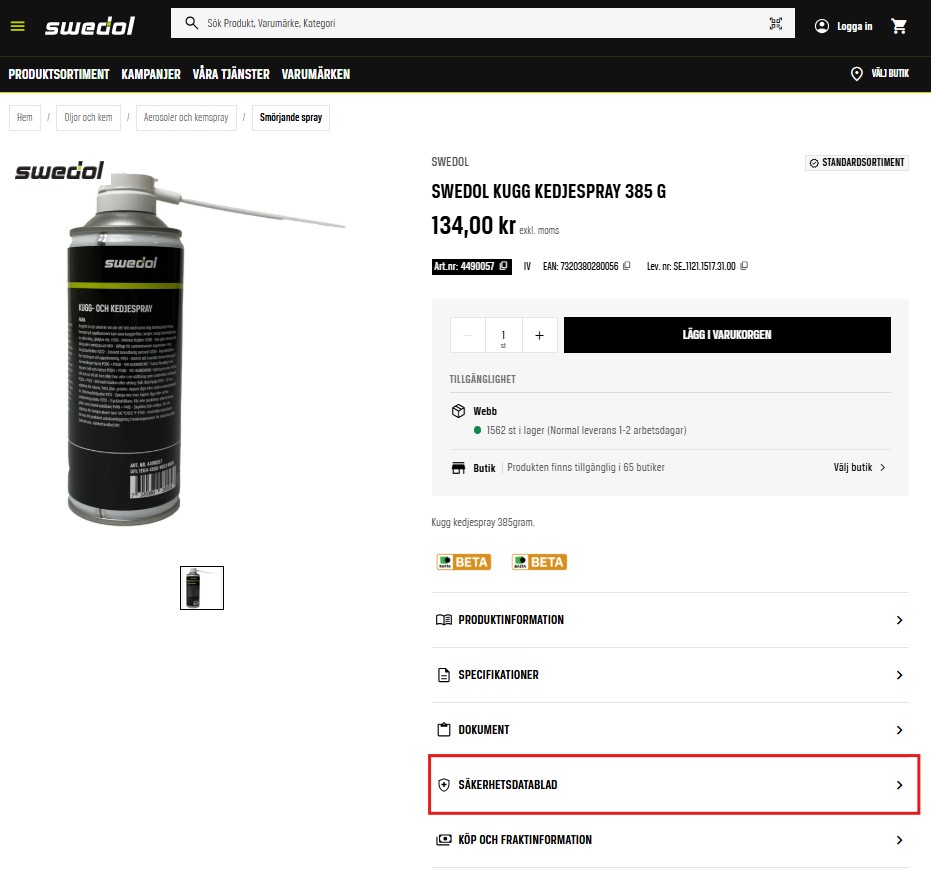The width and height of the screenshot is (931, 871).
Task: Copy the EAN number
Action: tap(626, 265)
